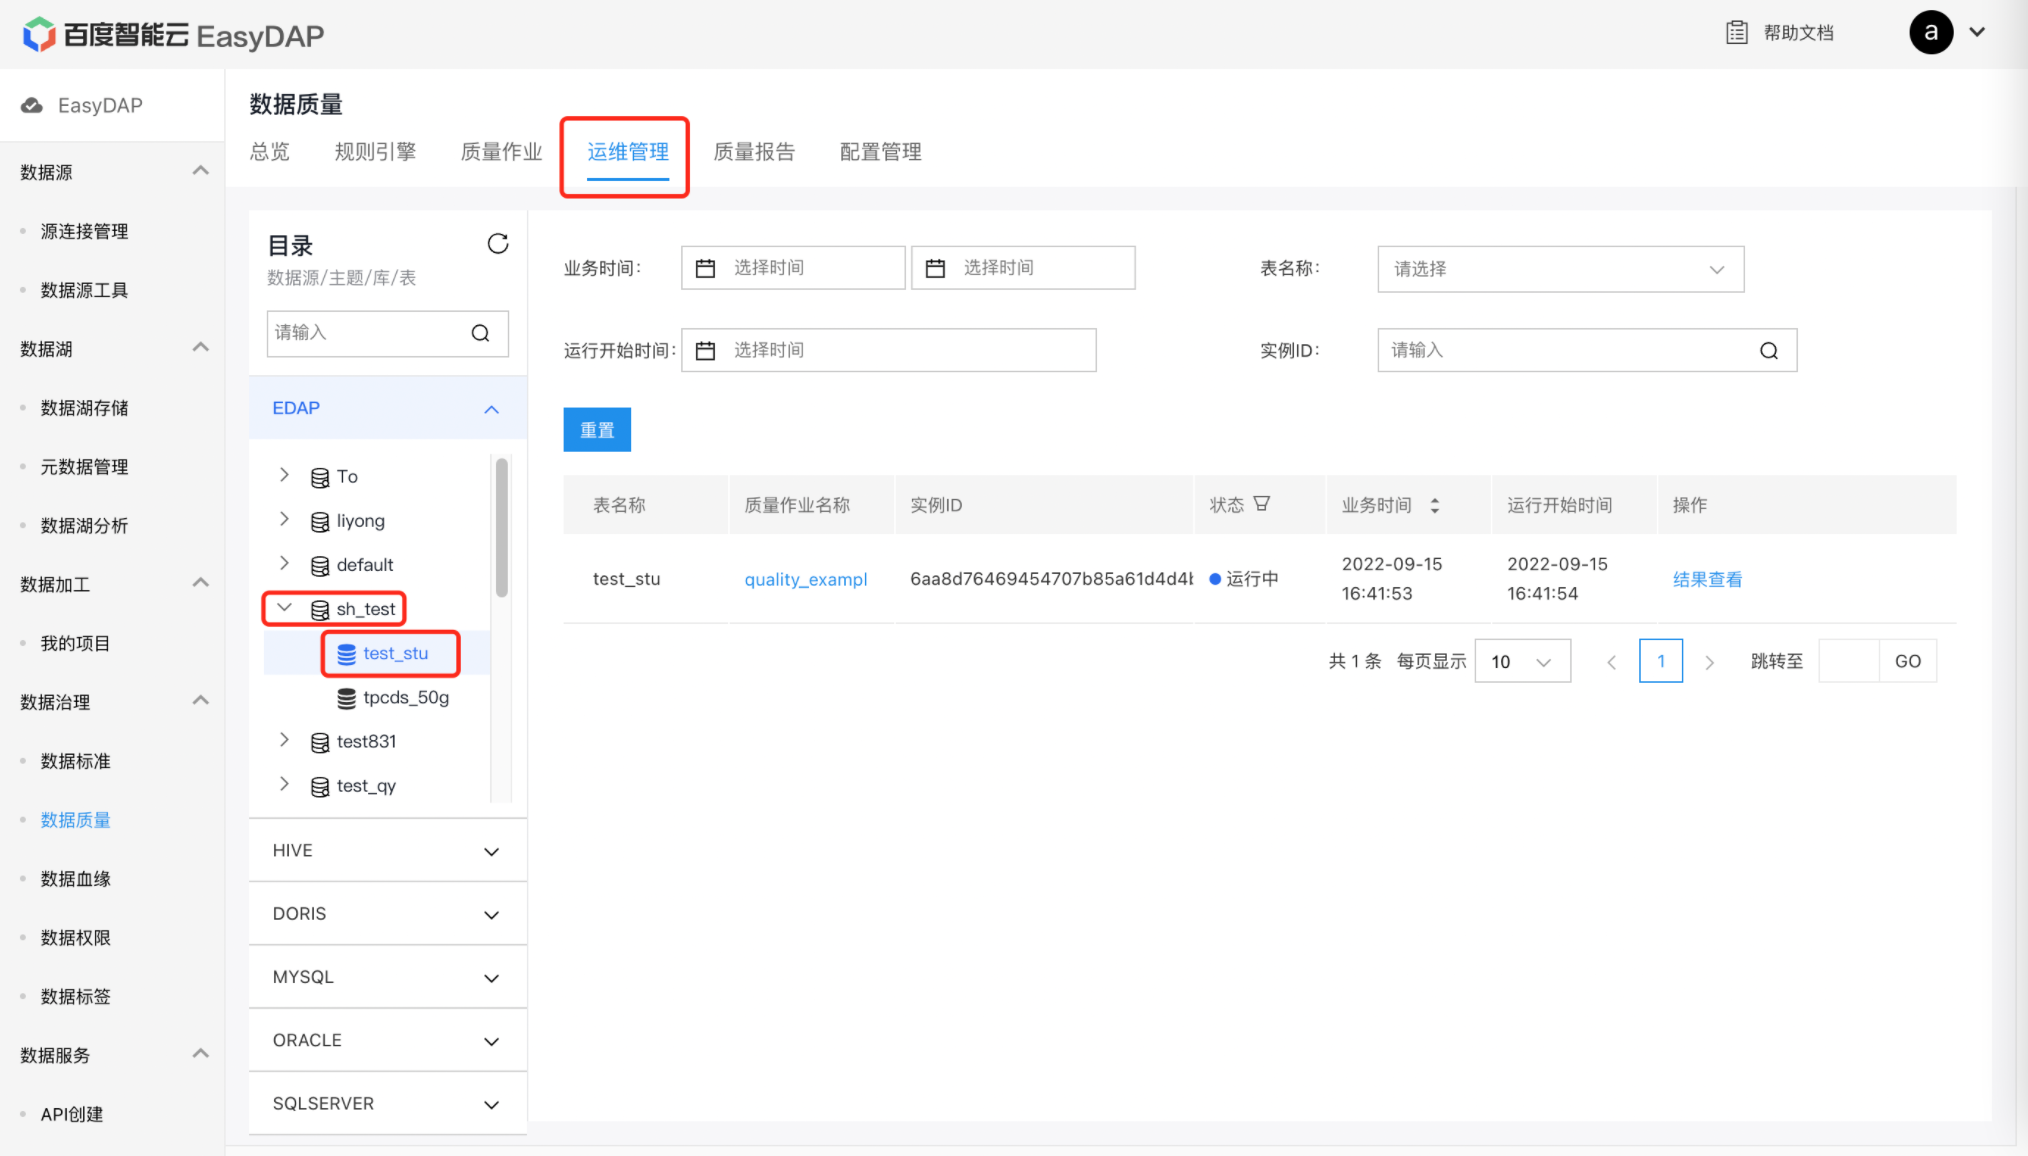Viewport: 2028px width, 1156px height.
Task: Open 帮助文档 help link
Action: coord(1798,33)
